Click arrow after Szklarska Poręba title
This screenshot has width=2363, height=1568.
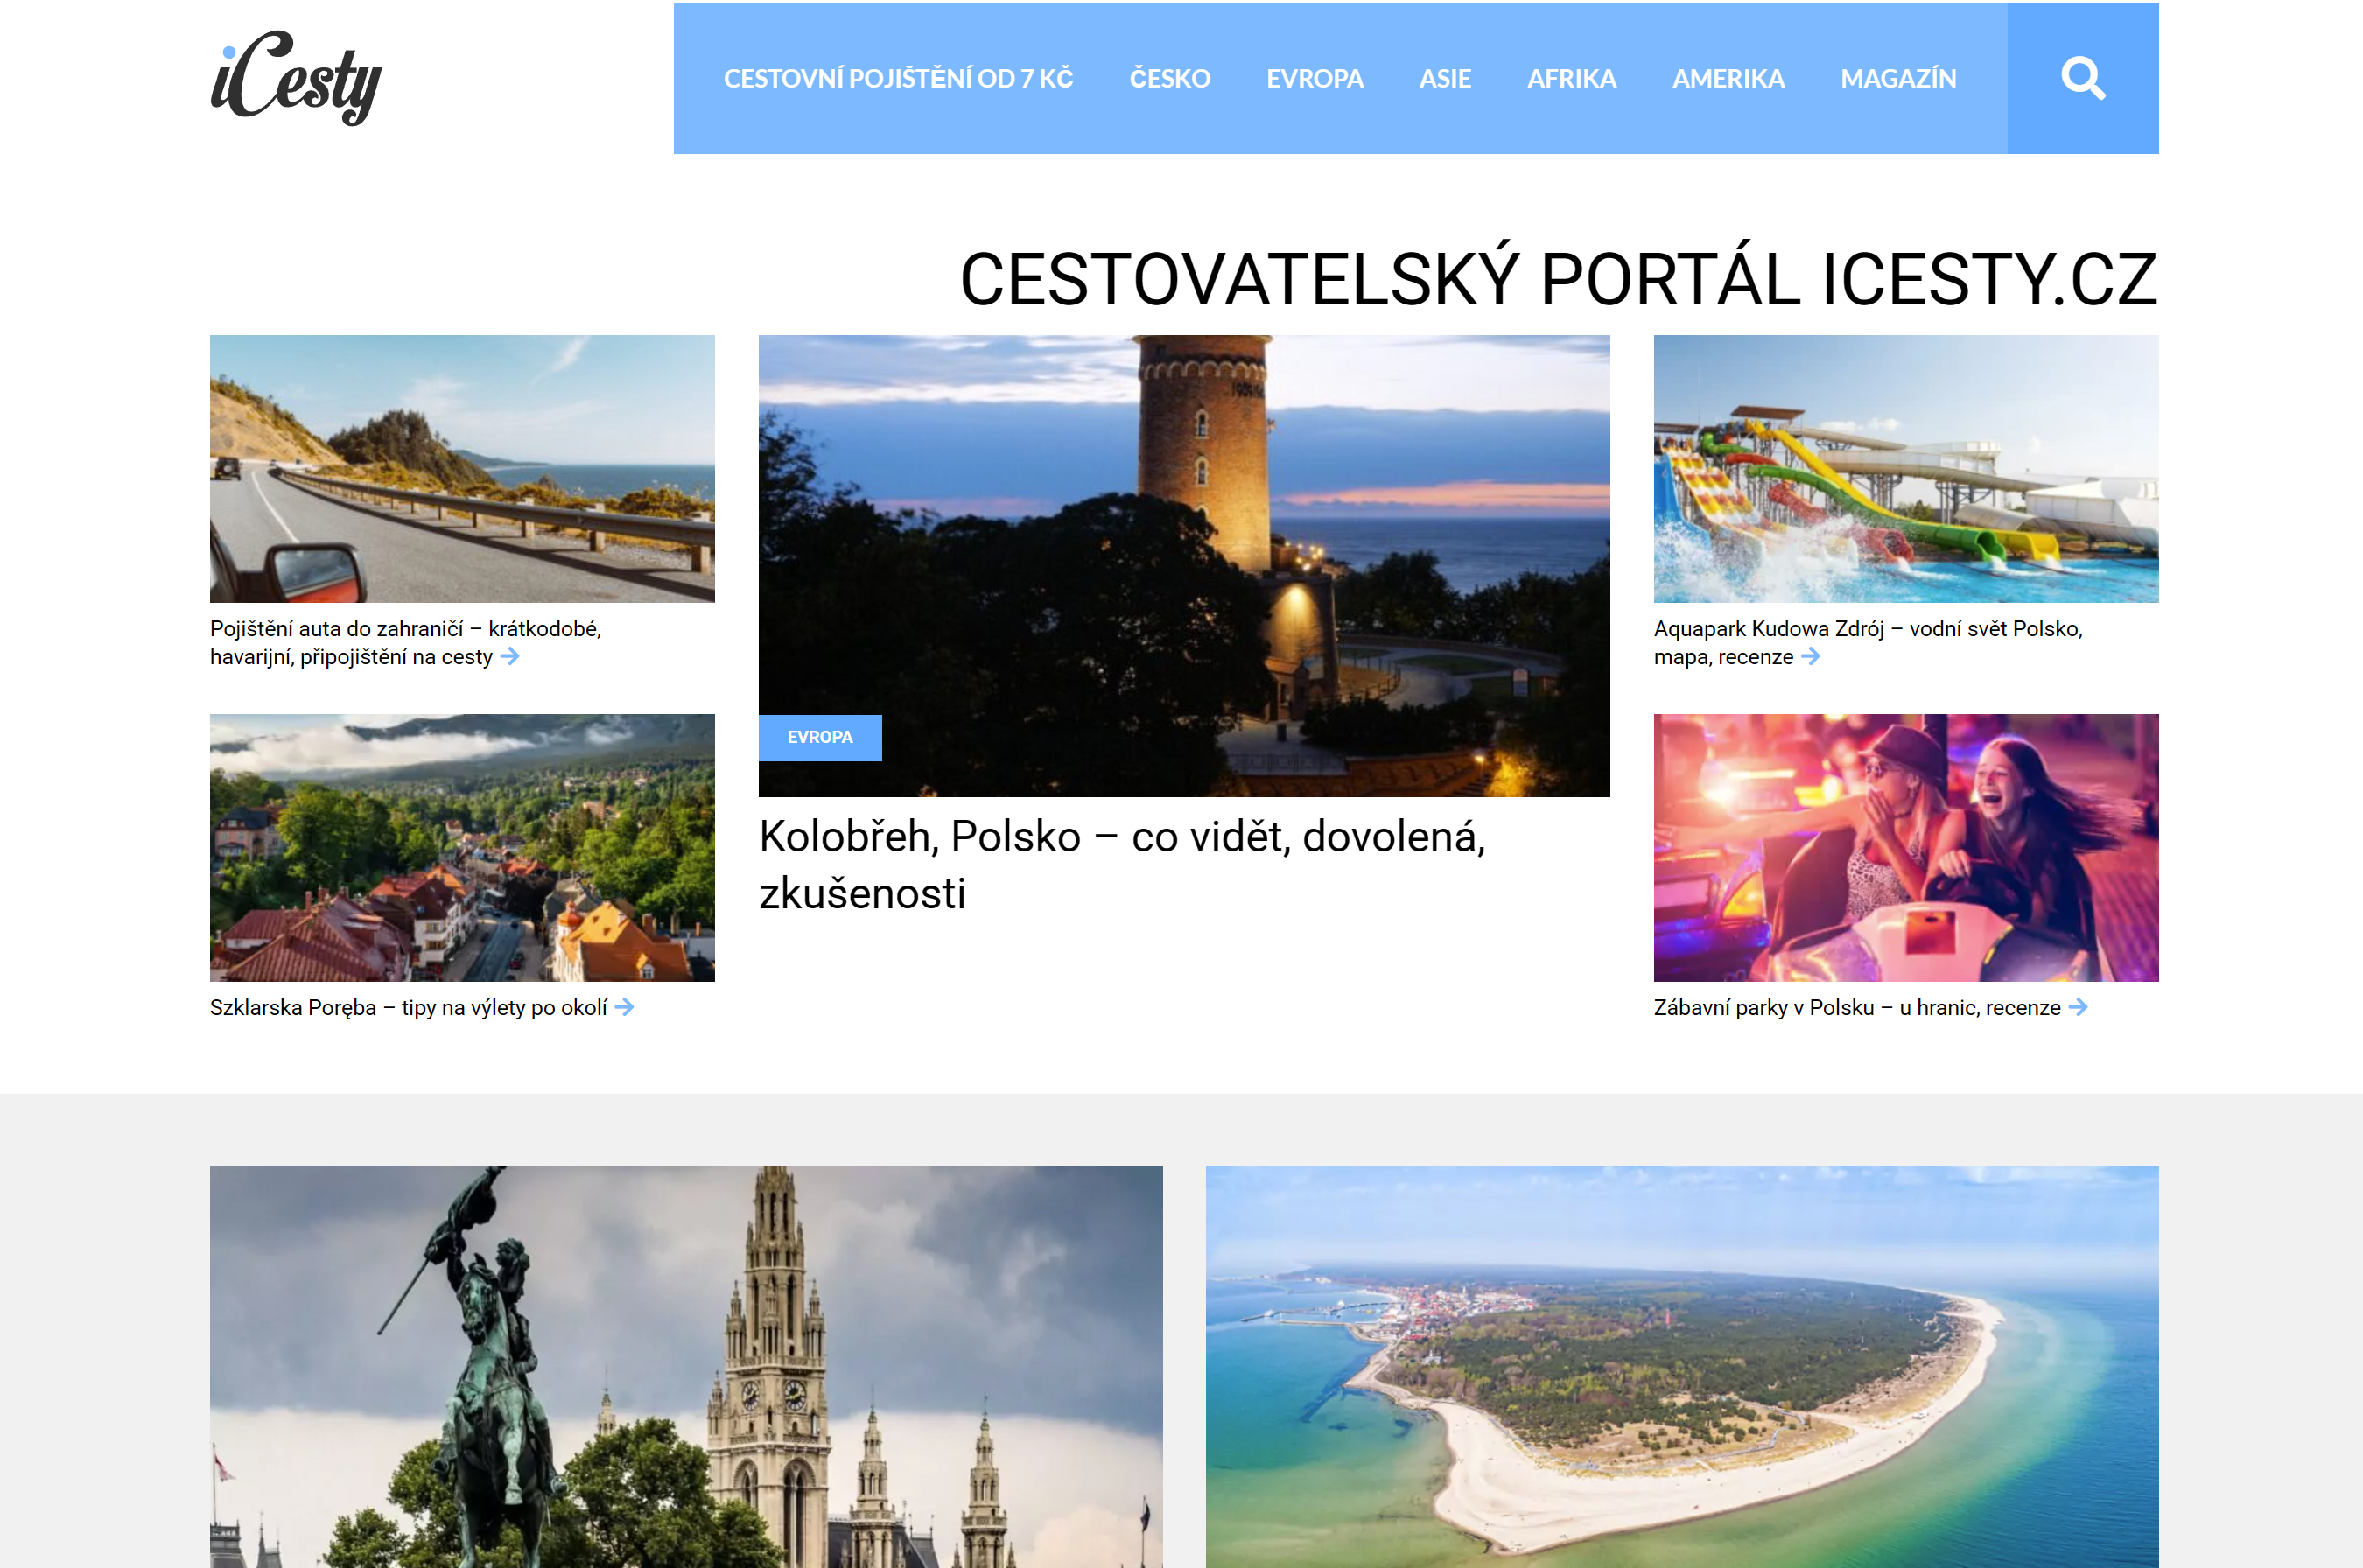pyautogui.click(x=624, y=1007)
